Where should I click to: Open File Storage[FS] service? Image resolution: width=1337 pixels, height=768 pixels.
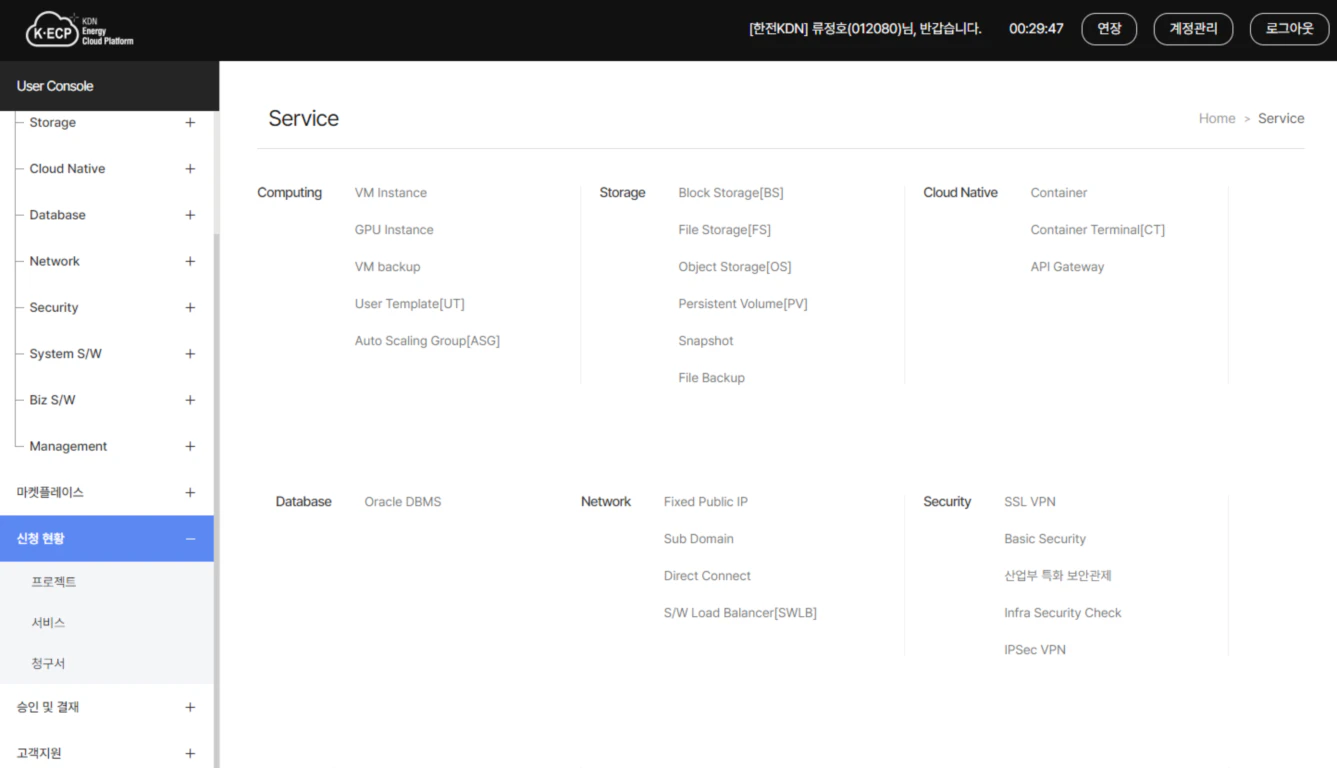click(725, 230)
